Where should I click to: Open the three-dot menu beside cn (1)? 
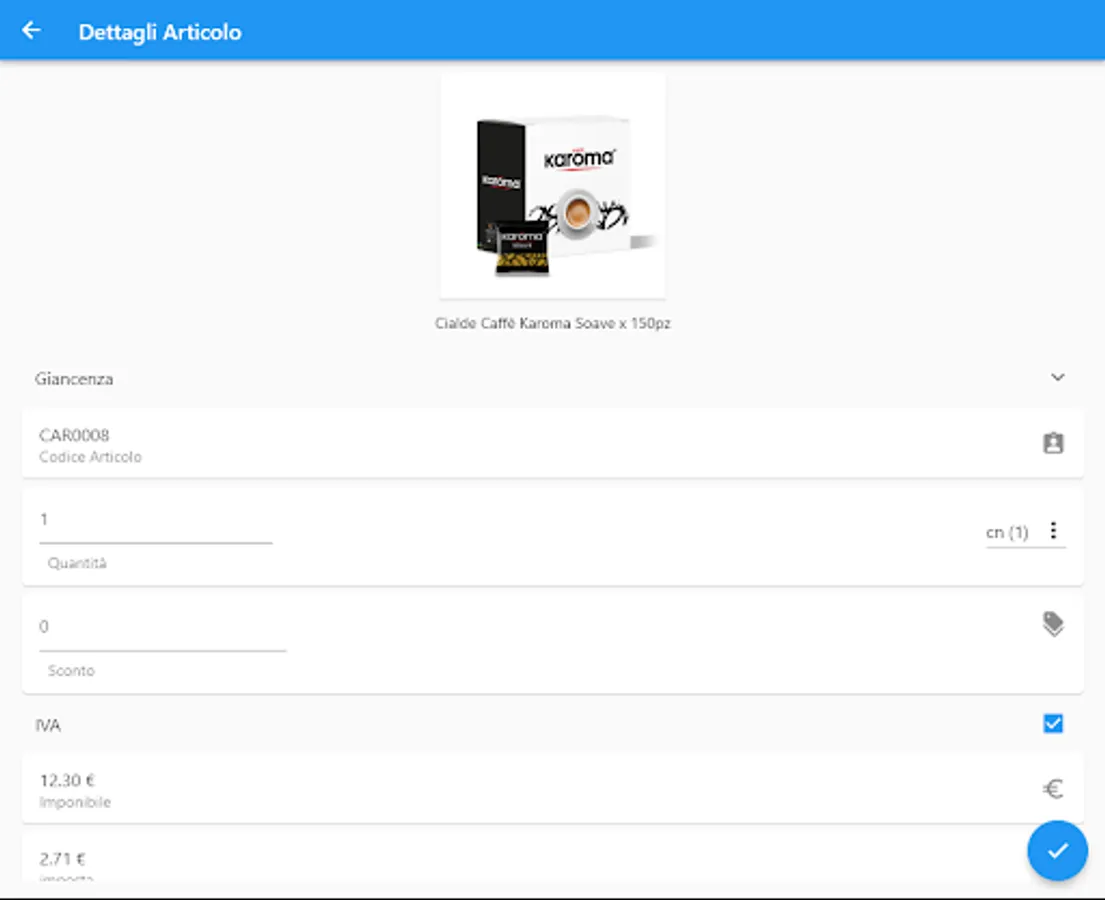tap(1053, 531)
